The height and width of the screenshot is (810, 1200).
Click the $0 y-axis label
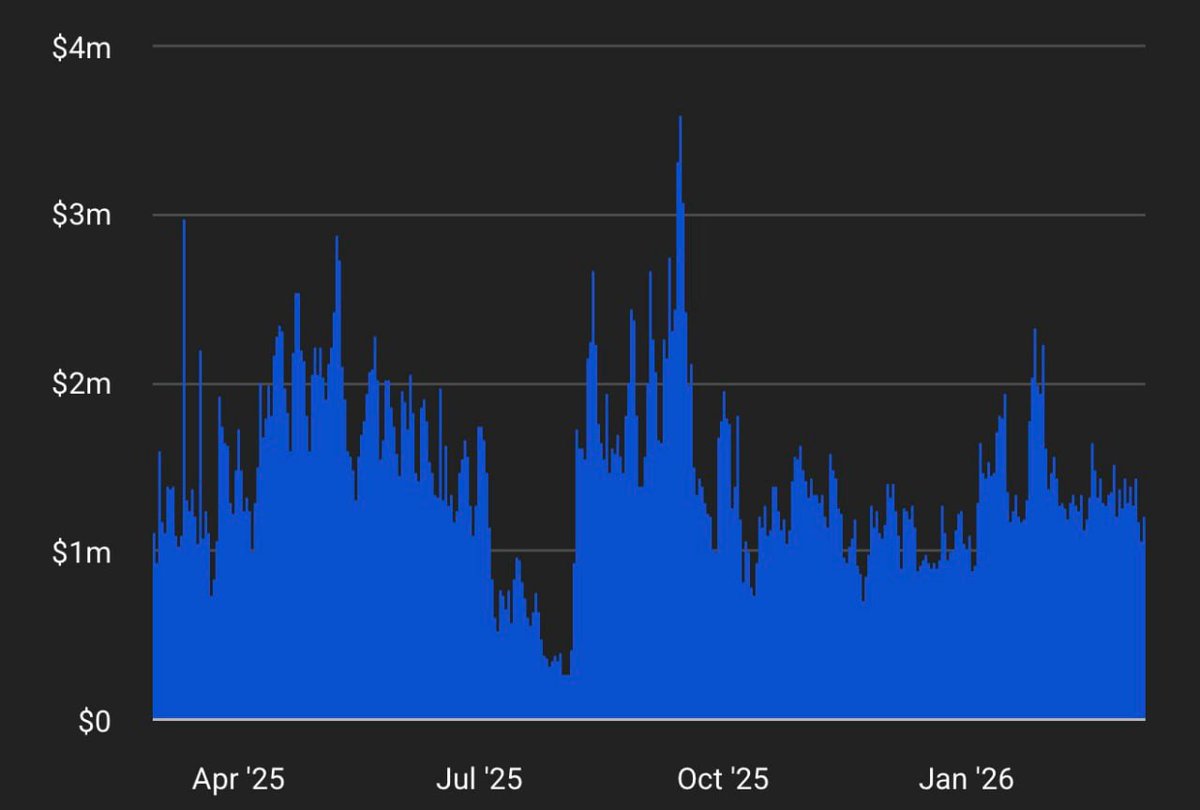click(93, 720)
